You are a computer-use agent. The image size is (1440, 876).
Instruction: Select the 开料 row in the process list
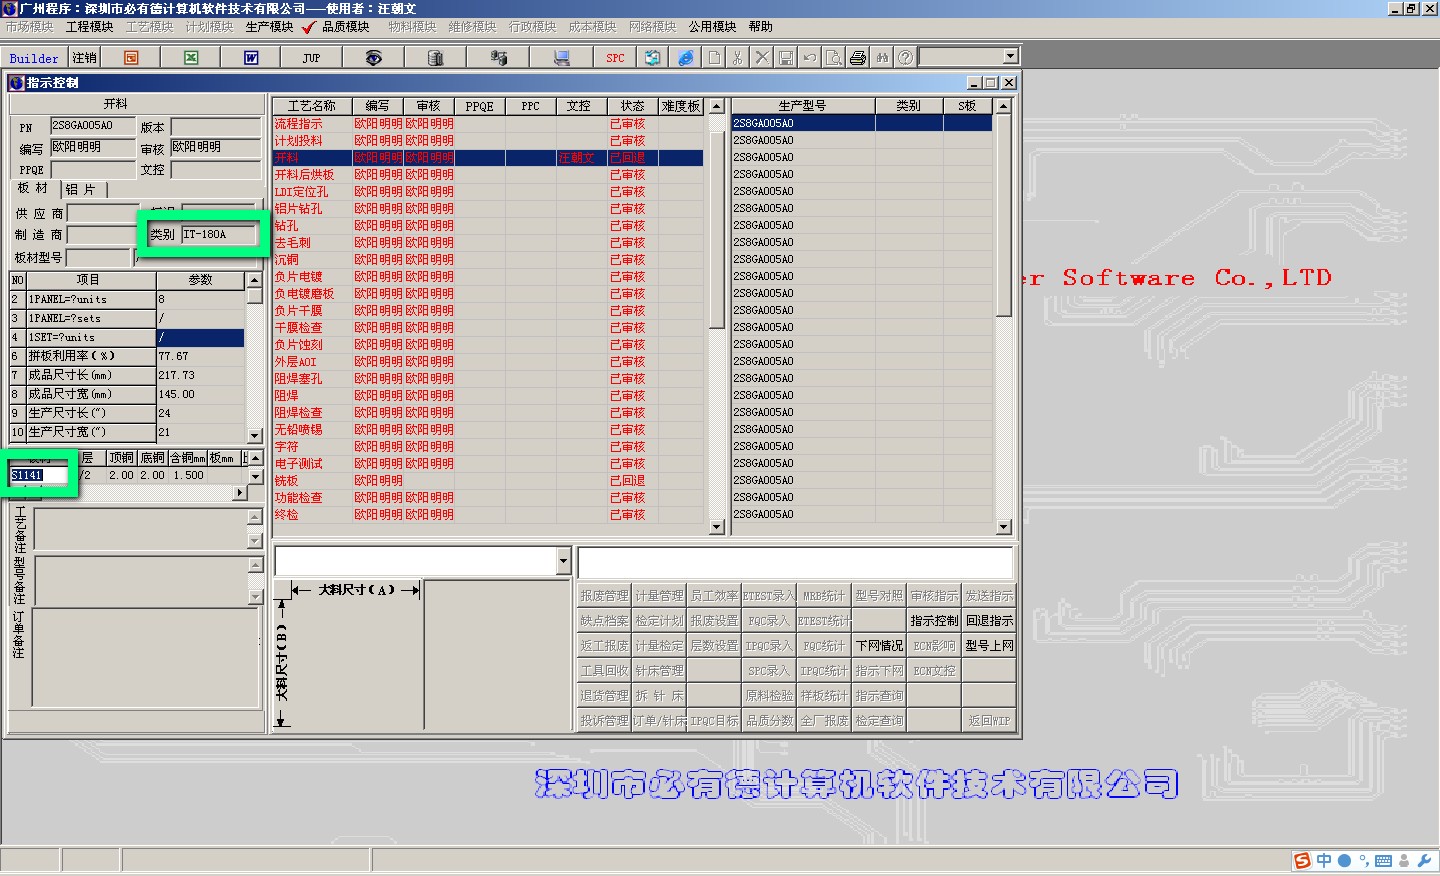tap(488, 157)
